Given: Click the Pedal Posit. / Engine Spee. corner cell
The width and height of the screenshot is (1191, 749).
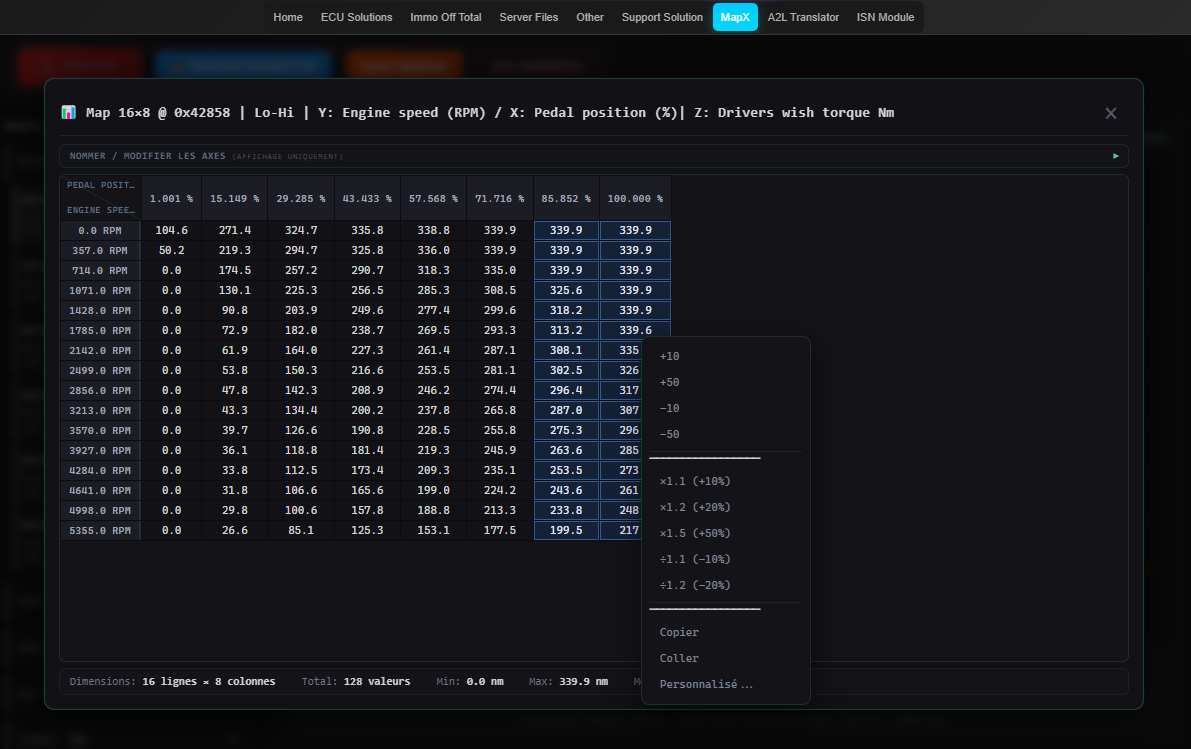Looking at the screenshot, I should pyautogui.click(x=100, y=198).
